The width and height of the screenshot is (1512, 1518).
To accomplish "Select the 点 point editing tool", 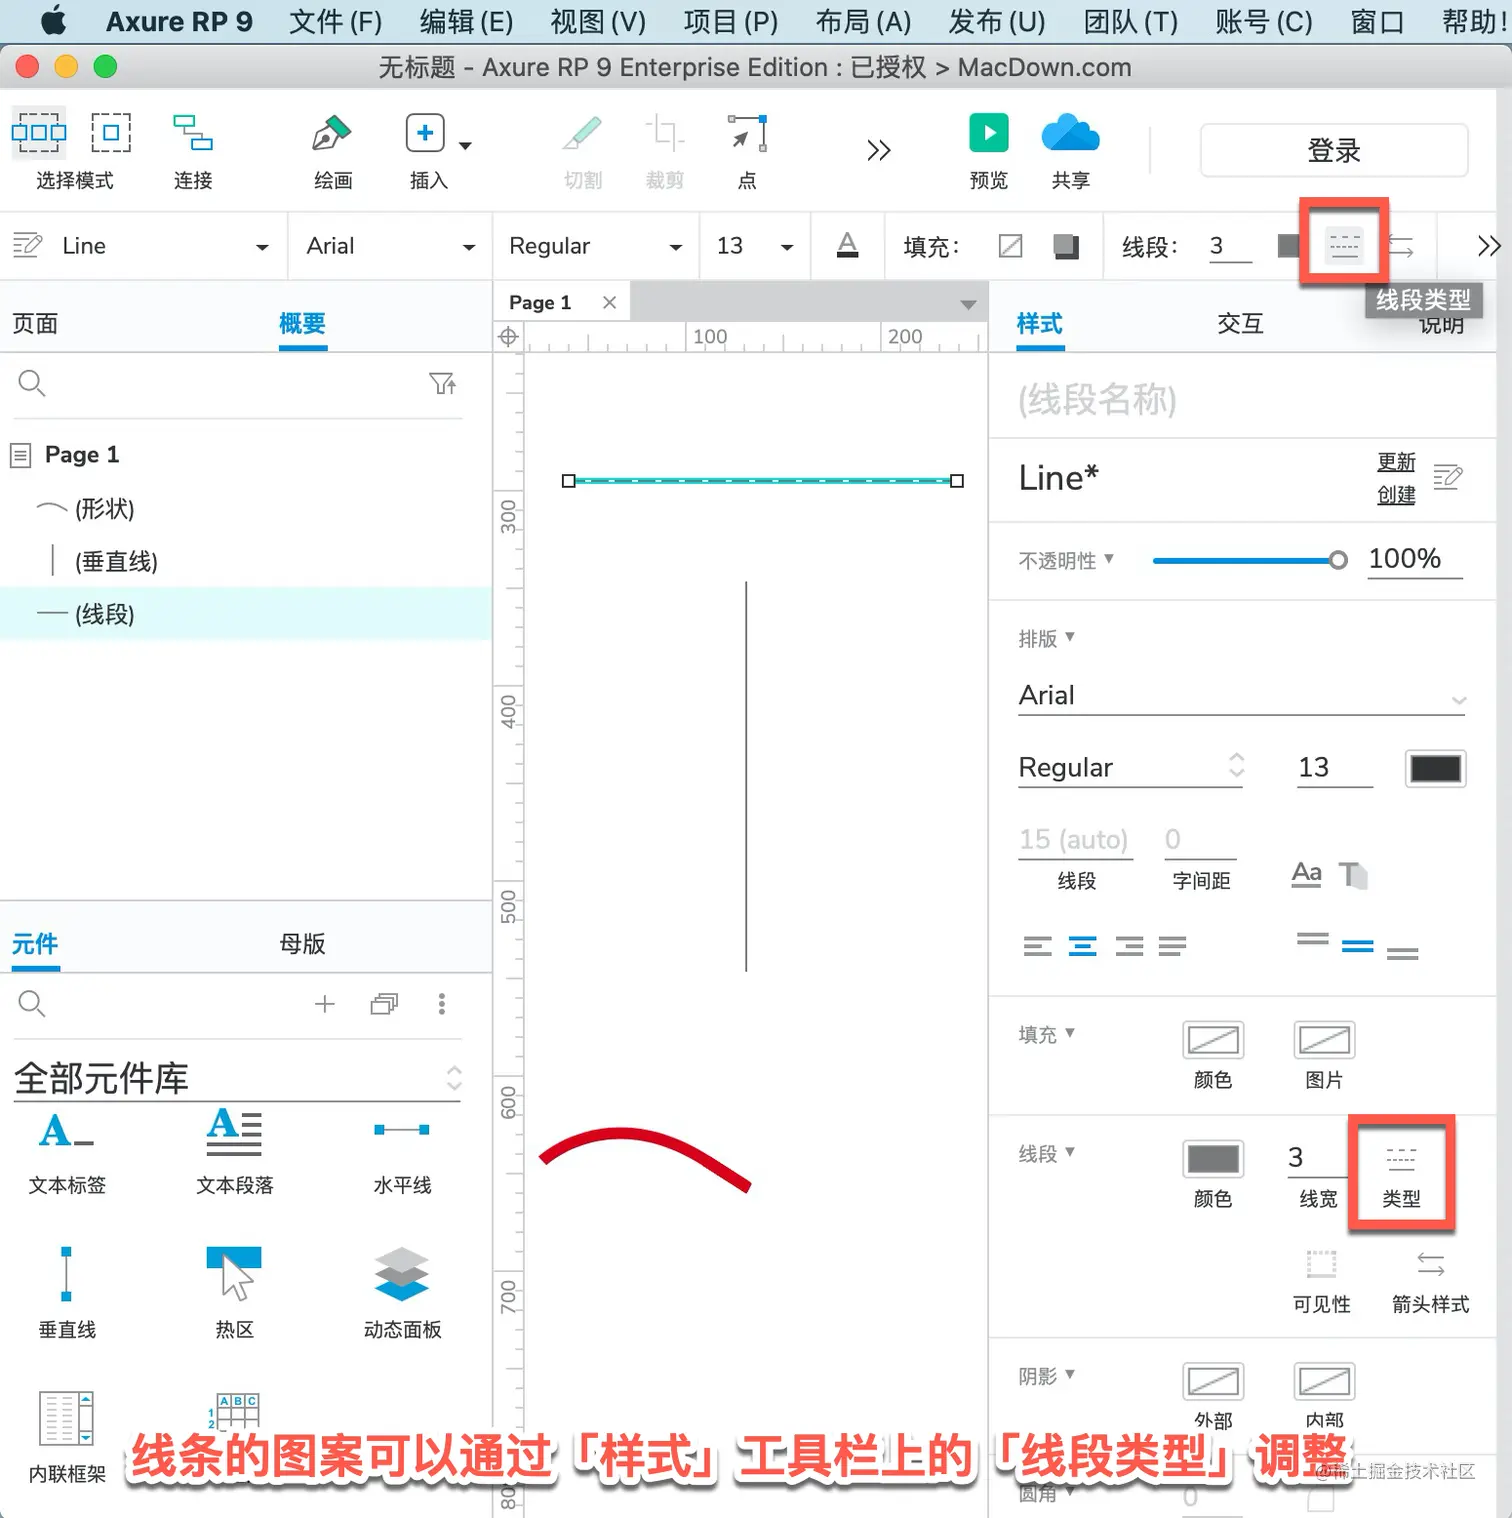I will [x=747, y=134].
